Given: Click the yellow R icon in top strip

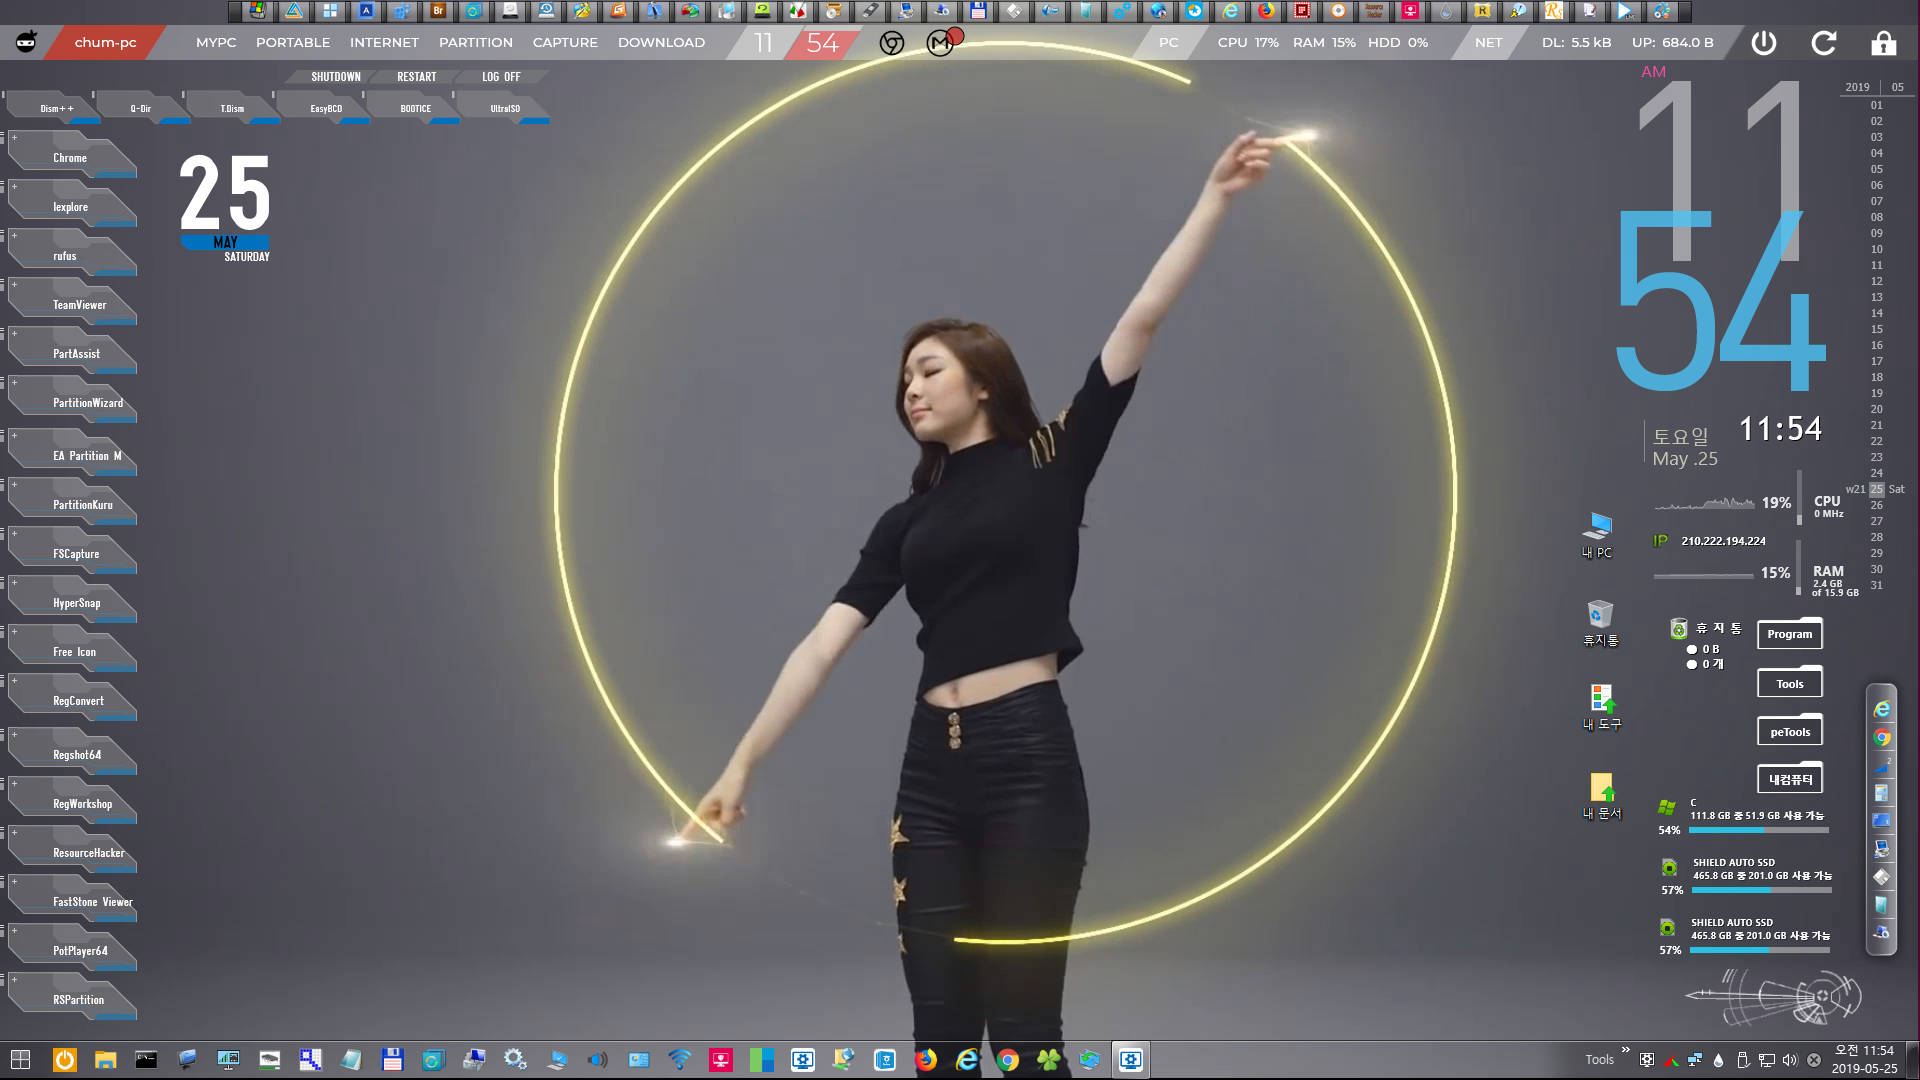Looking at the screenshot, I should coord(1482,11).
